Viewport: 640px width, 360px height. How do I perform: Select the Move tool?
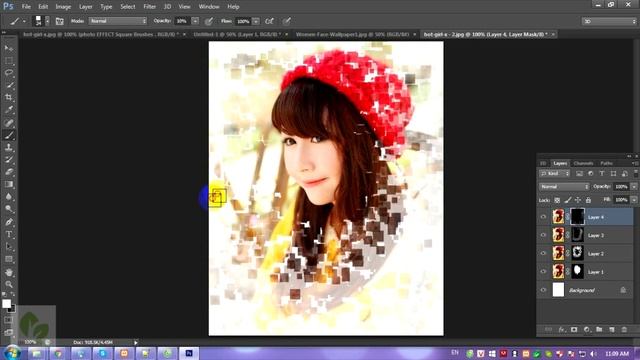click(9, 48)
